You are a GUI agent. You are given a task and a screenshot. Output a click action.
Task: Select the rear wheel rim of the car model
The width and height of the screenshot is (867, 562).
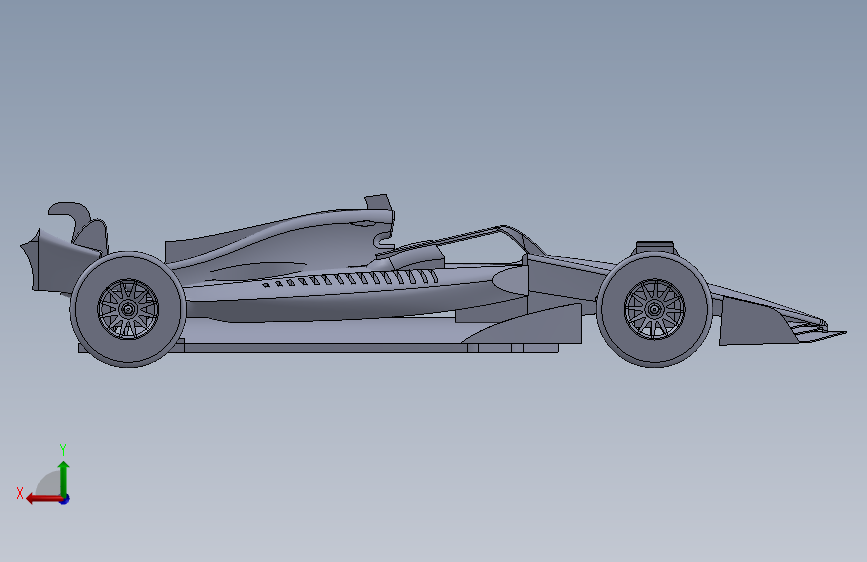pyautogui.click(x=128, y=309)
